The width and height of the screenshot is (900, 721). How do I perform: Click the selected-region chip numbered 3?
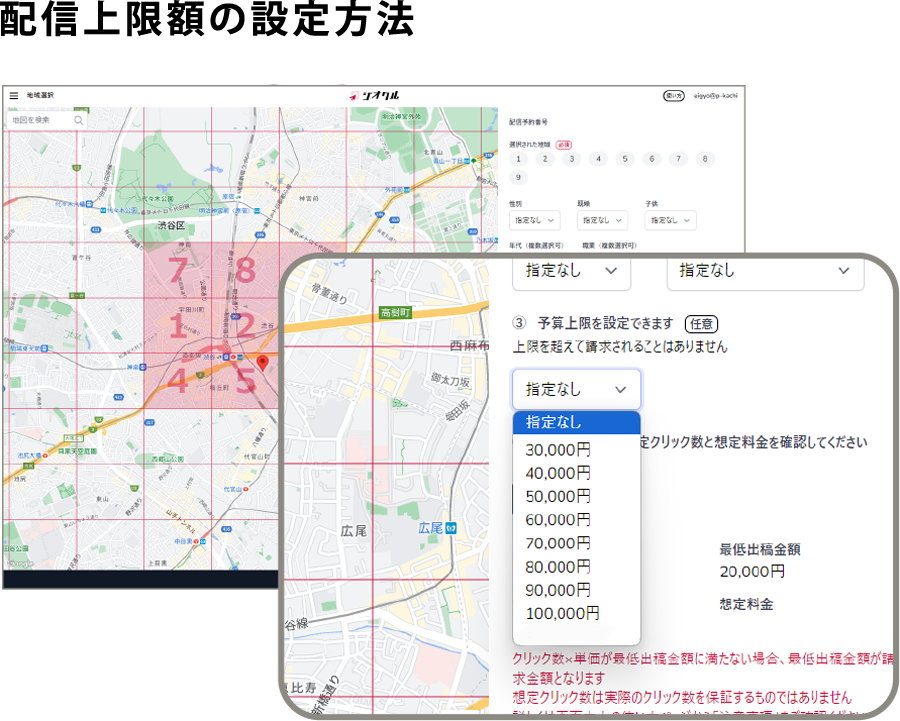[571, 159]
